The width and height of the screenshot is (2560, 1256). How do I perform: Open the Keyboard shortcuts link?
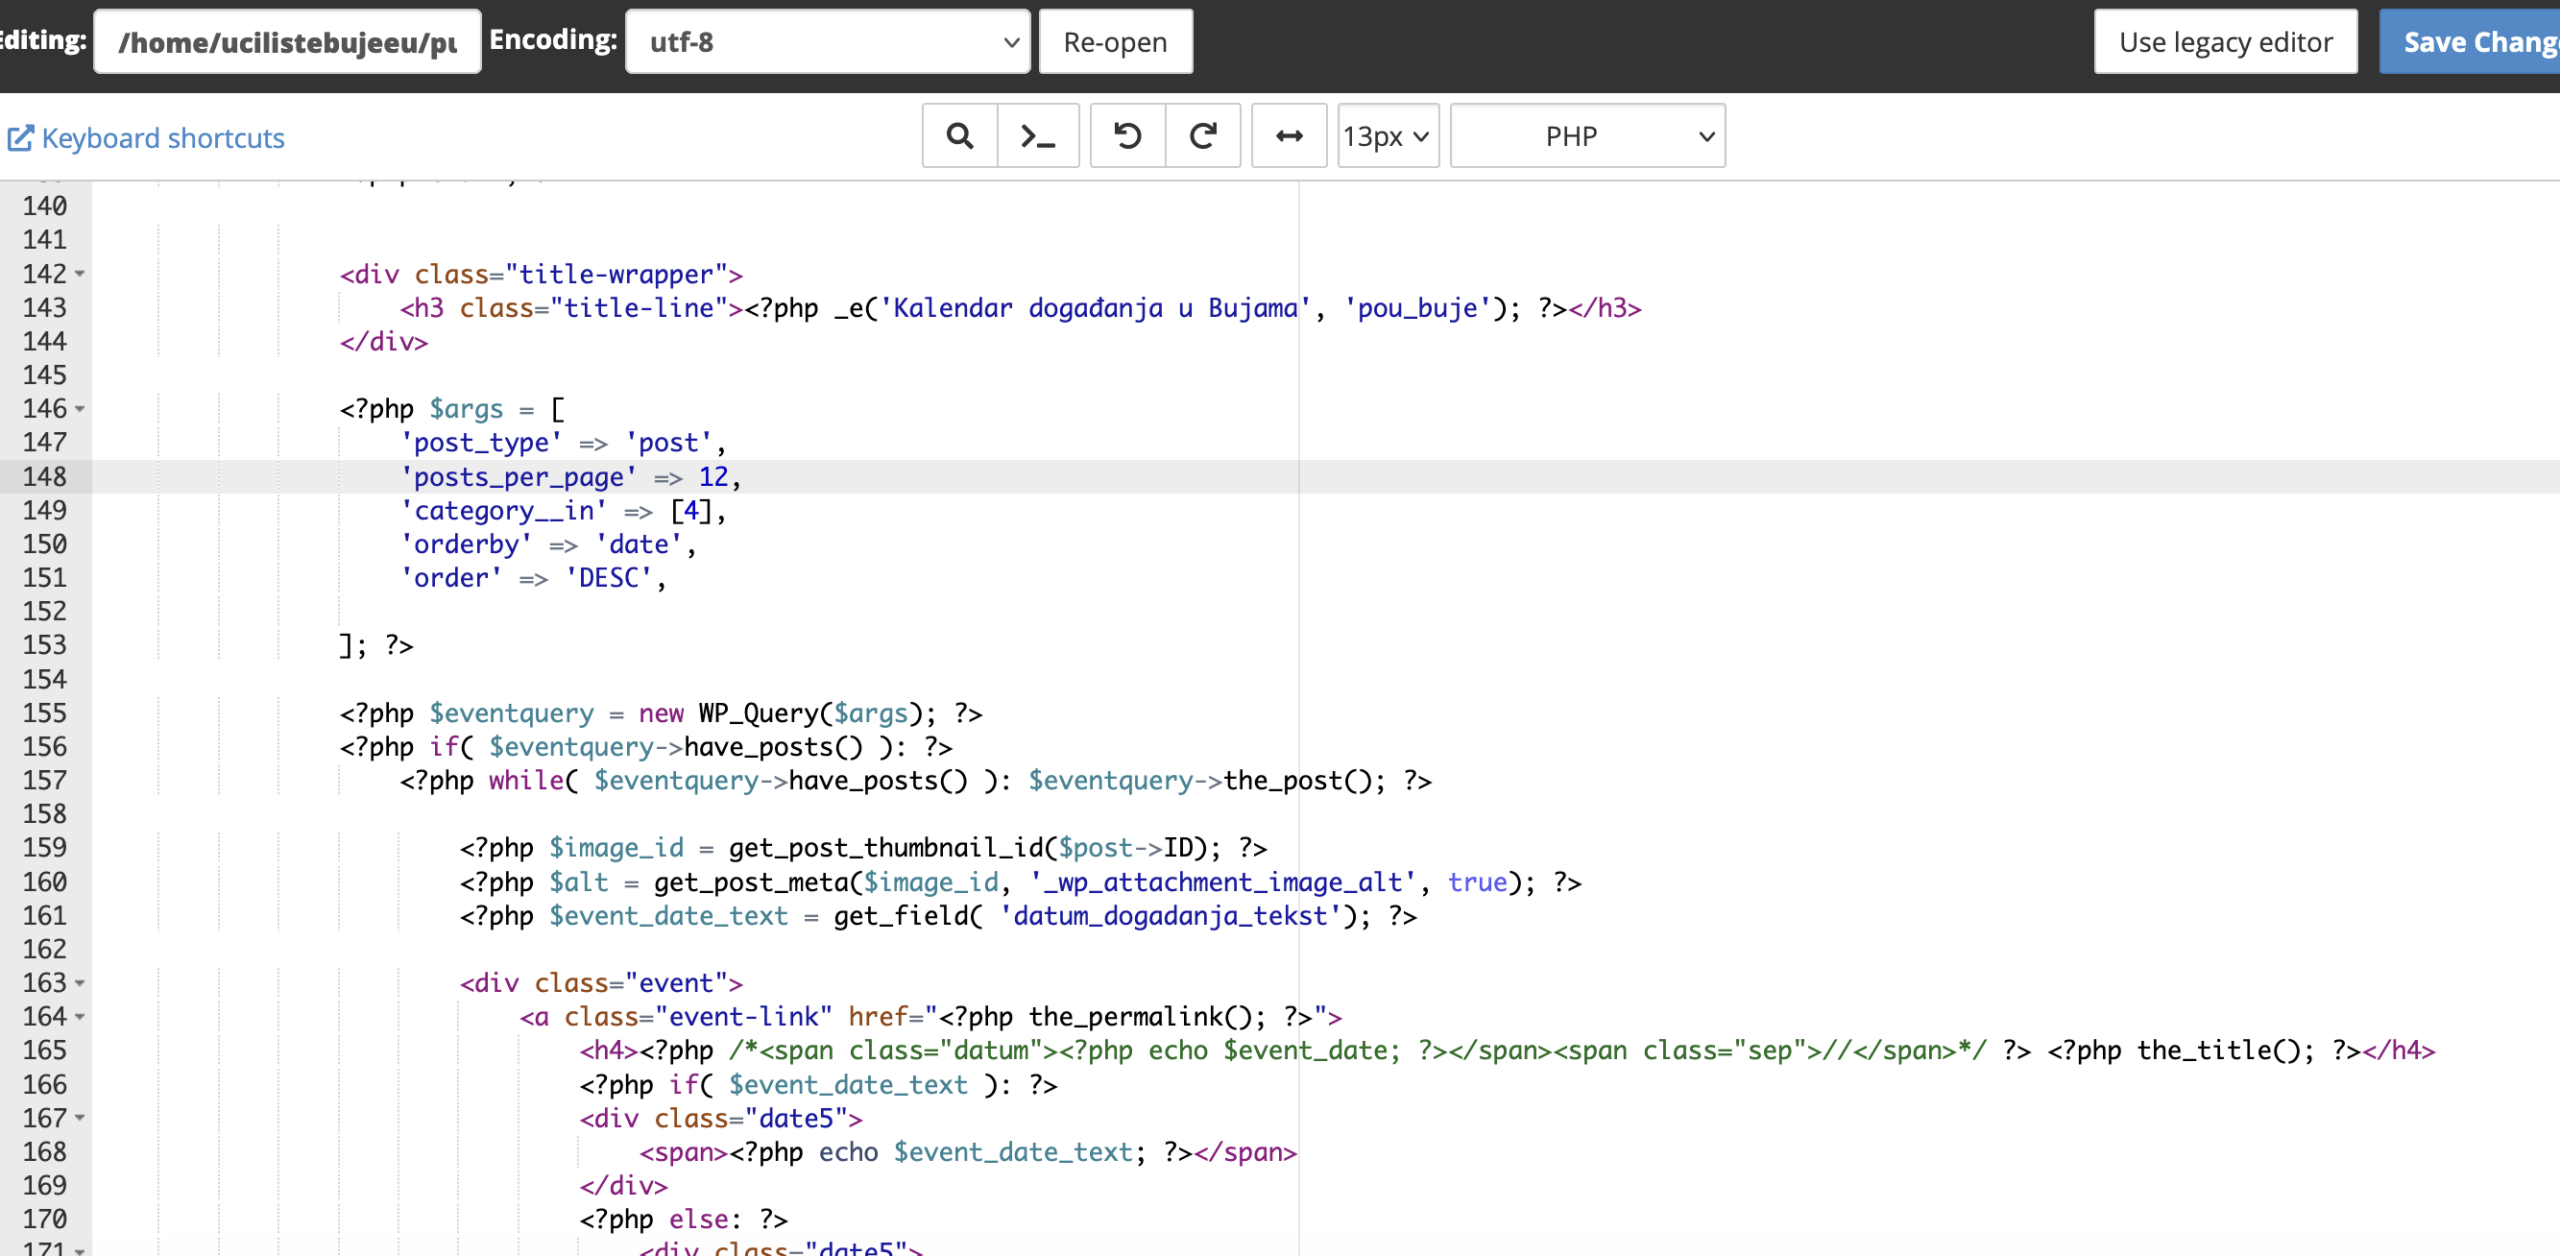pos(163,138)
